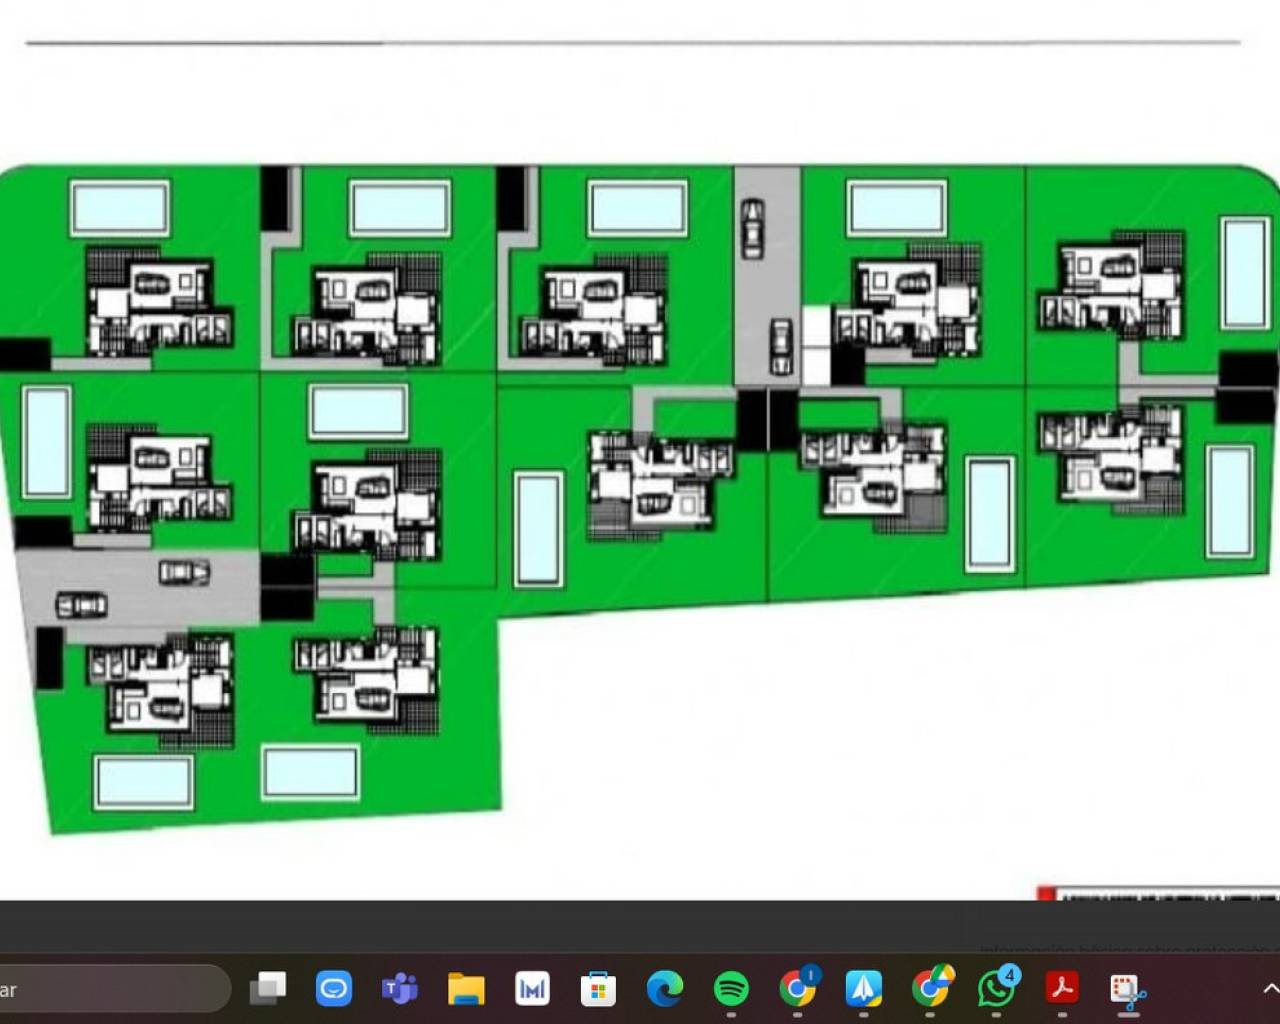Open the Snipping Tool icon
Screen dimensions: 1280x1024
click(1128, 989)
